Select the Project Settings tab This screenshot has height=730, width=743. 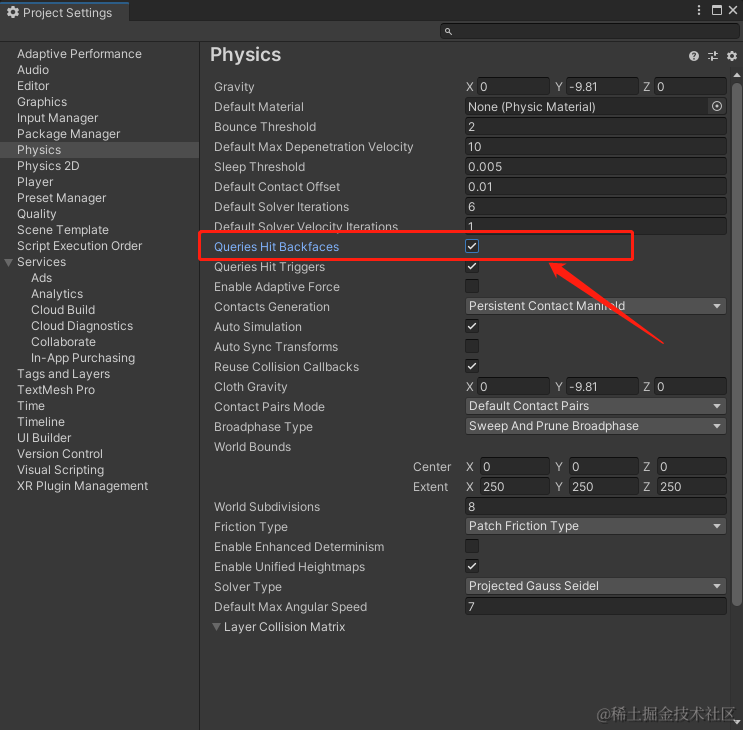tap(65, 12)
